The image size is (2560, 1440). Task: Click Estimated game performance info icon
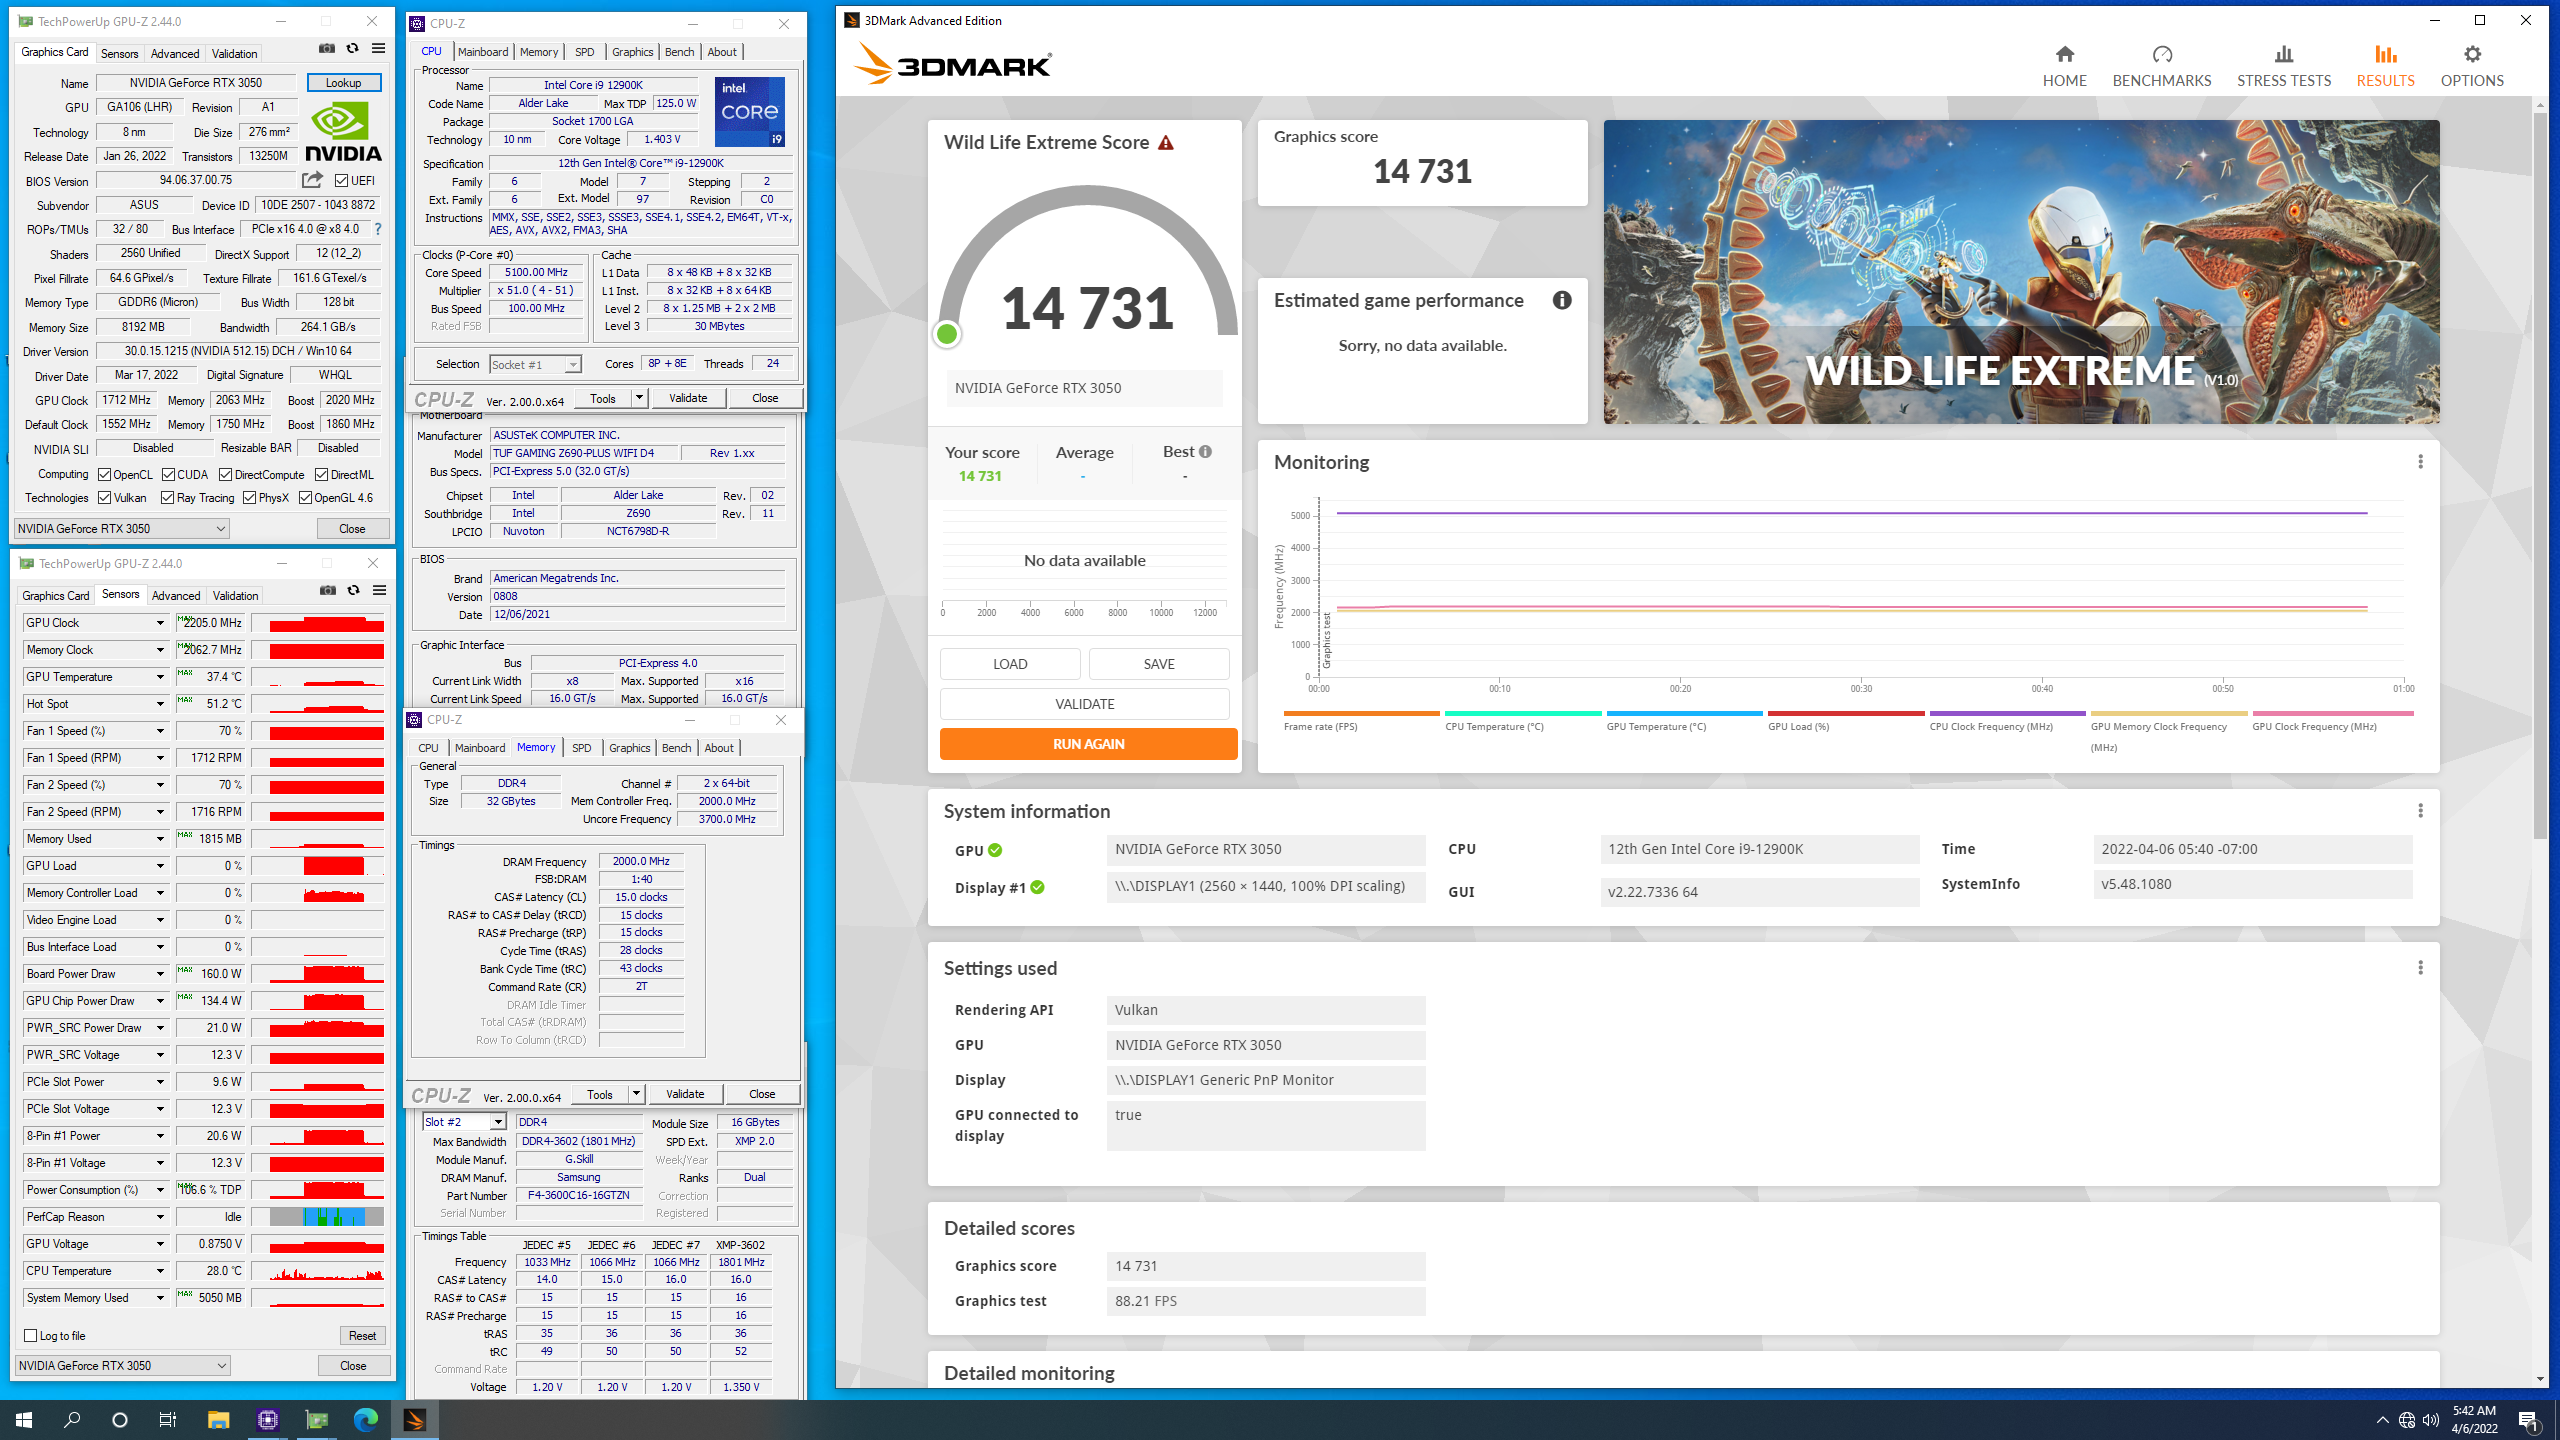pos(1562,300)
